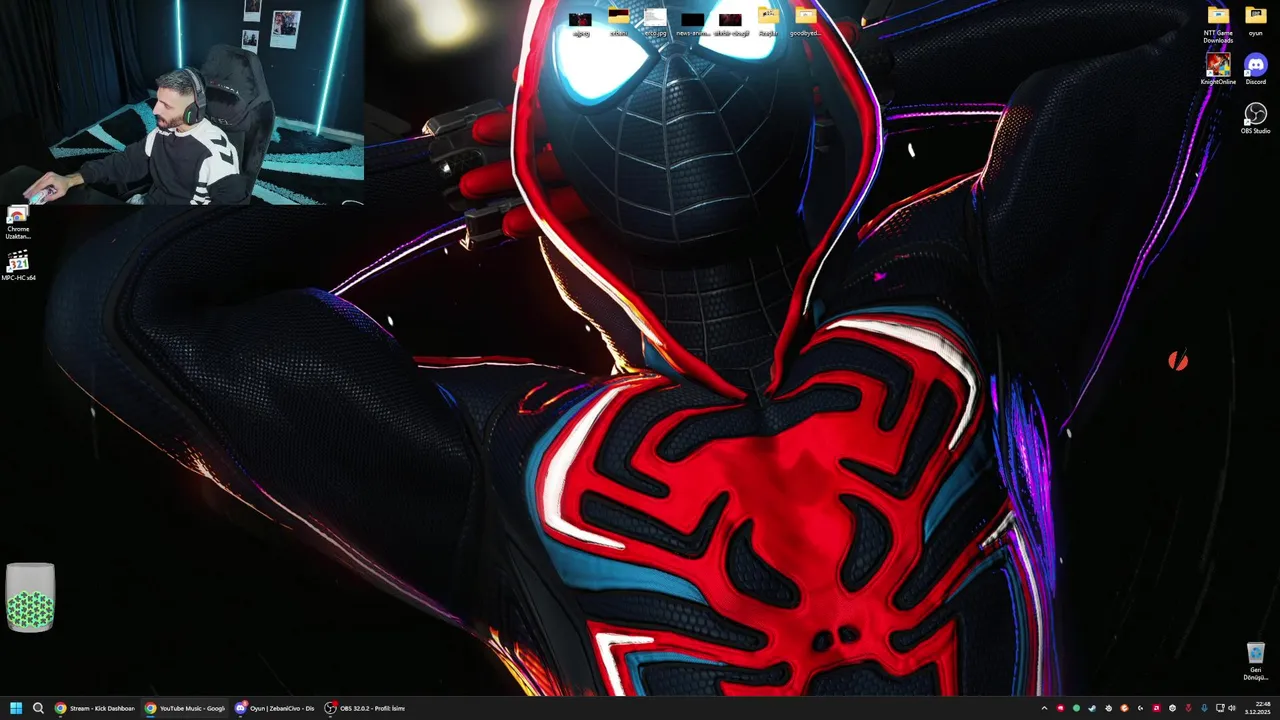
Task: Click the orange circular tray icon
Action: click(1125, 708)
